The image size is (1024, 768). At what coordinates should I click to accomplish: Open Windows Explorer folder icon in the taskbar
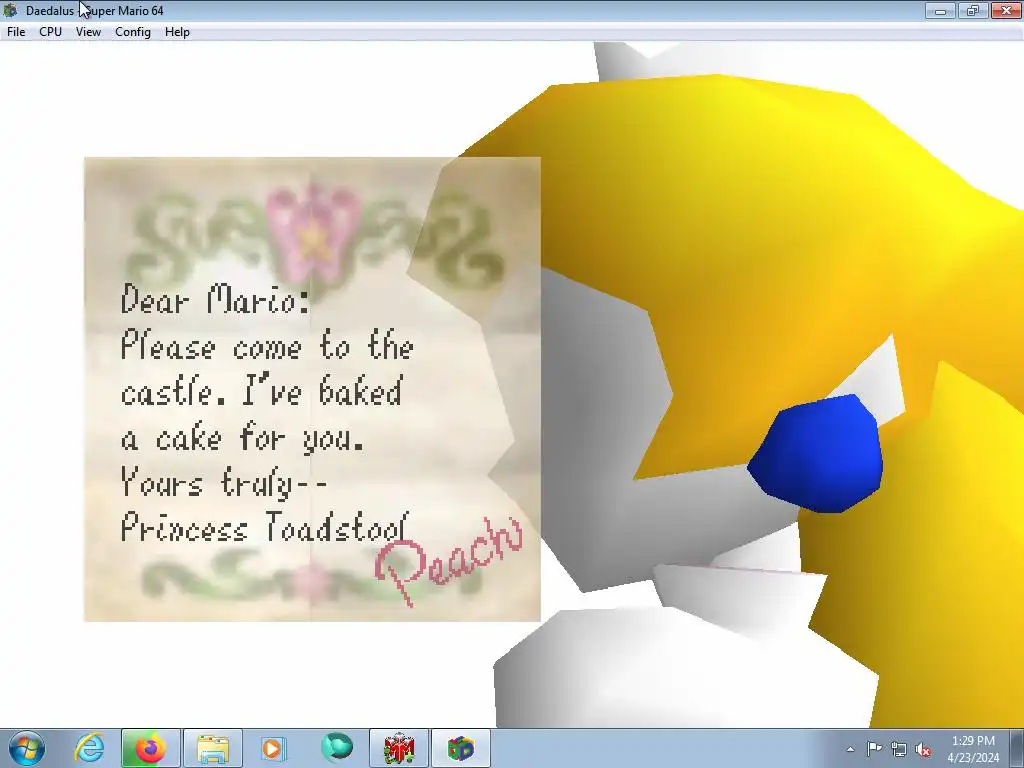tap(213, 748)
